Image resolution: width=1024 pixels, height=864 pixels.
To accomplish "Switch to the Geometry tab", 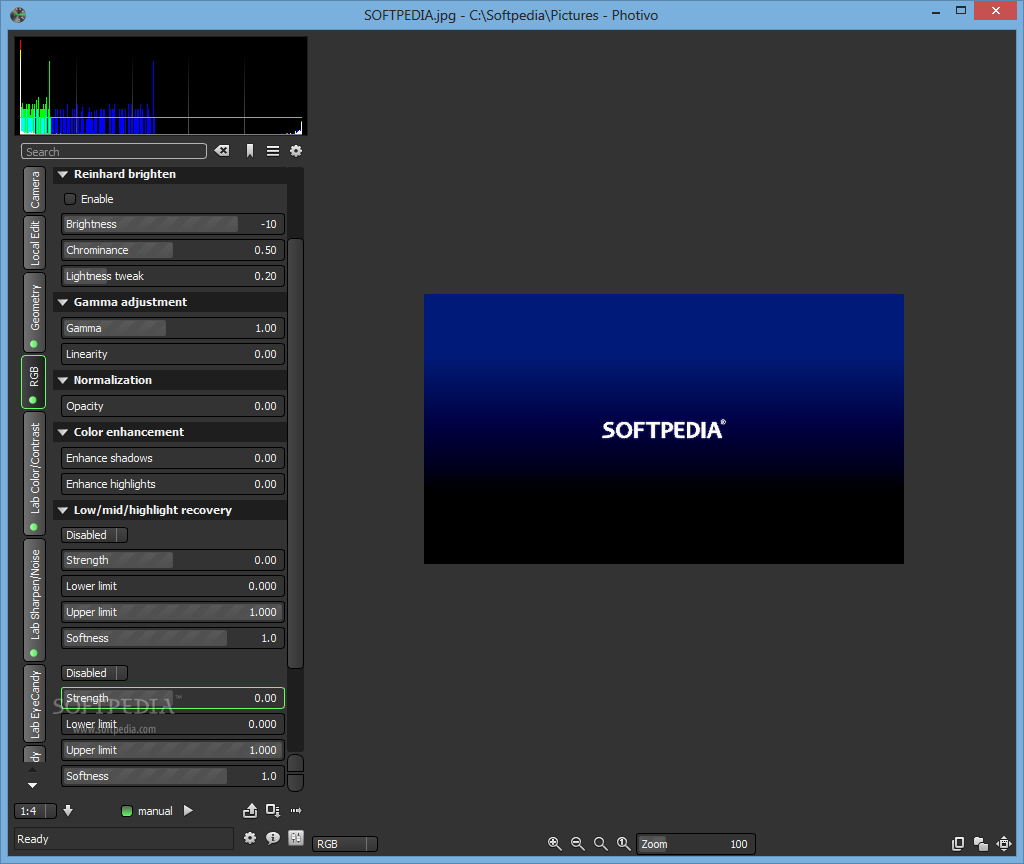I will coord(35,312).
